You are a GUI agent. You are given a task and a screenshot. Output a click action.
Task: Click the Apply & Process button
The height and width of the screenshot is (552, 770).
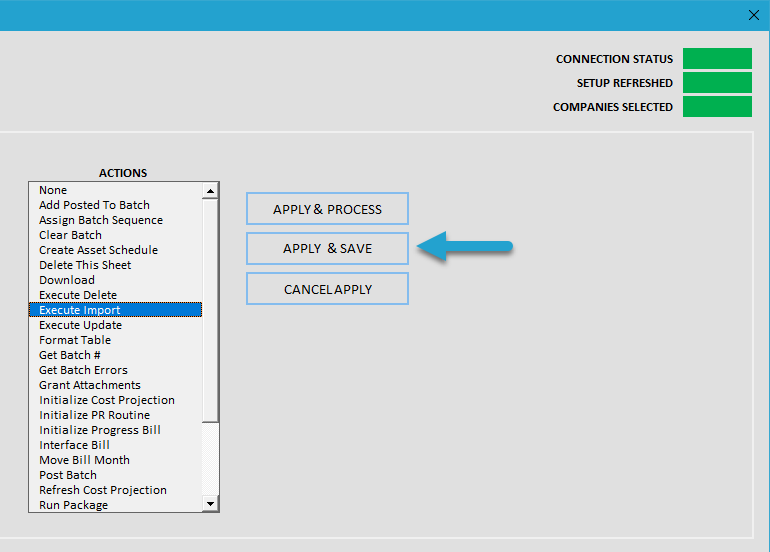point(327,209)
